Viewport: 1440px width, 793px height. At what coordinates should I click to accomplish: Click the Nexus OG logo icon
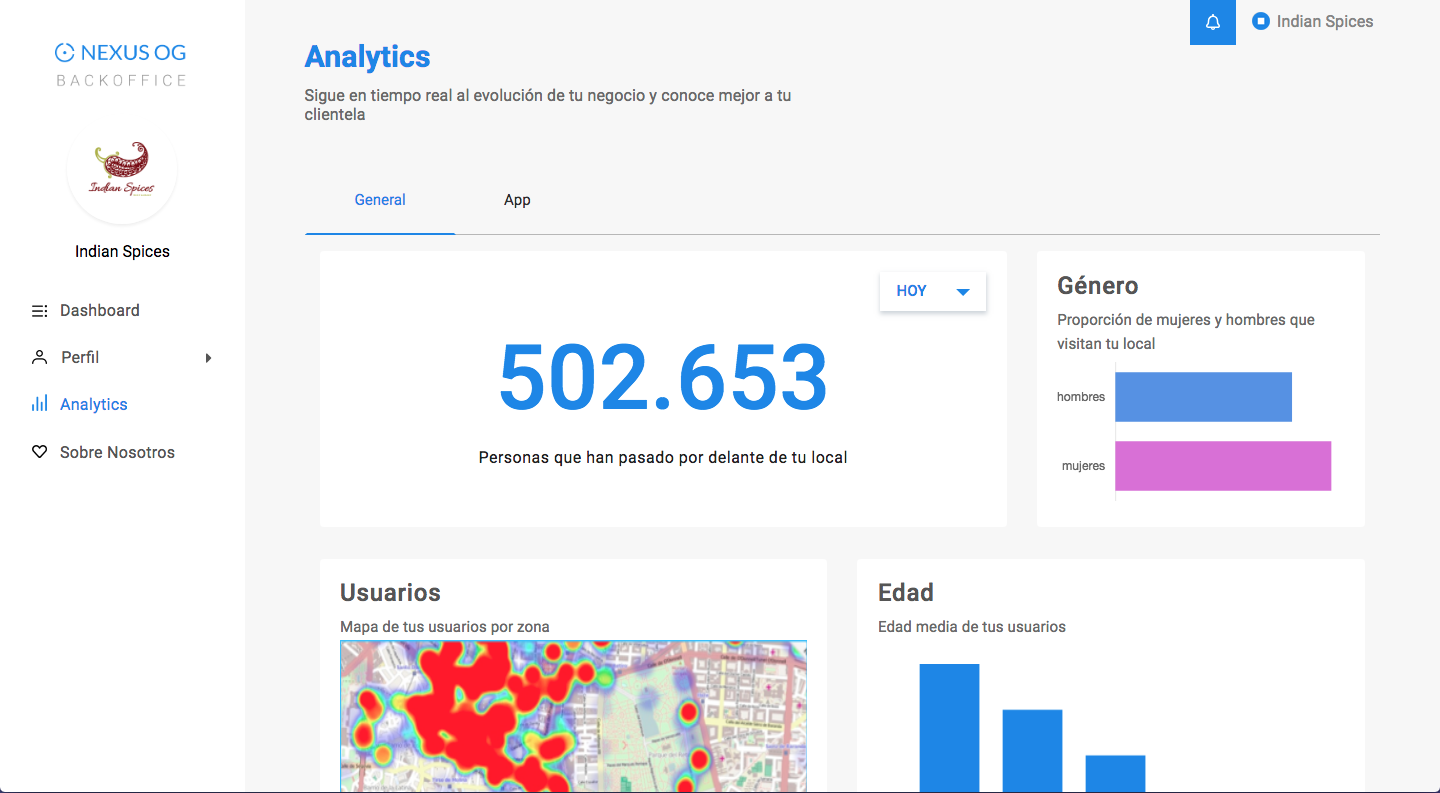tap(65, 53)
